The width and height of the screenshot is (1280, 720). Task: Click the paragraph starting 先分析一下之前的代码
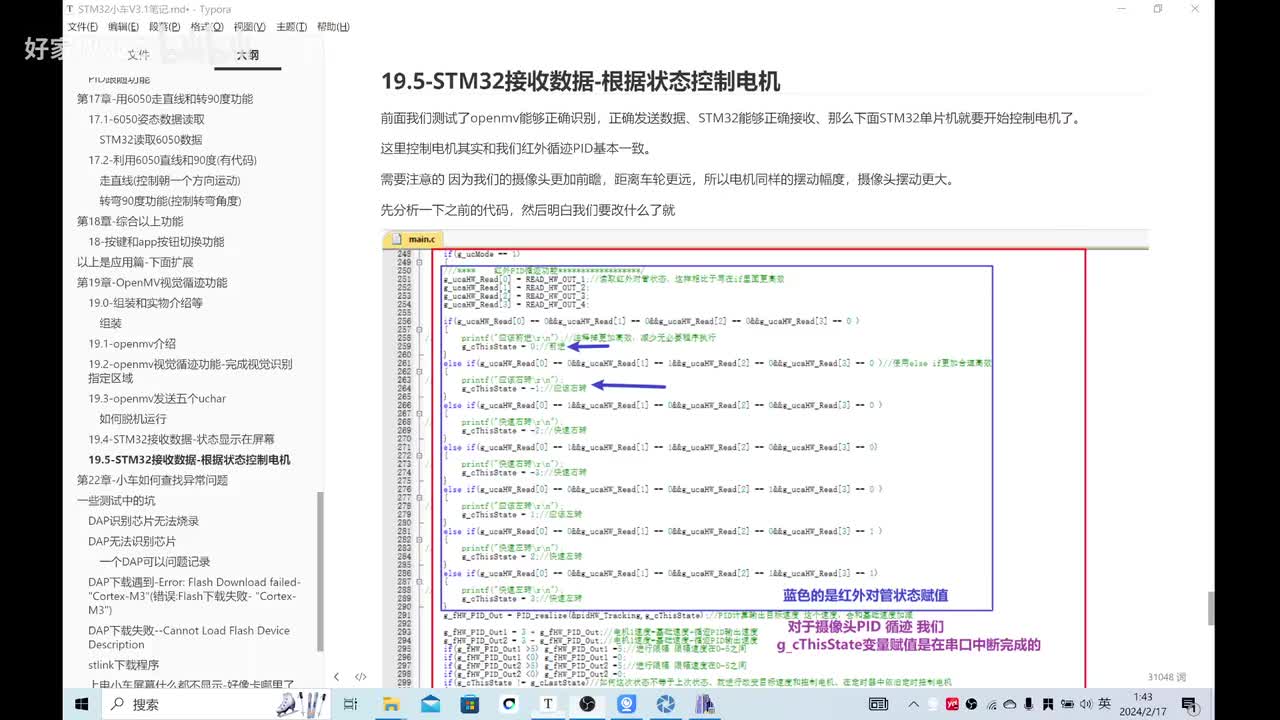pyautogui.click(x=528, y=210)
